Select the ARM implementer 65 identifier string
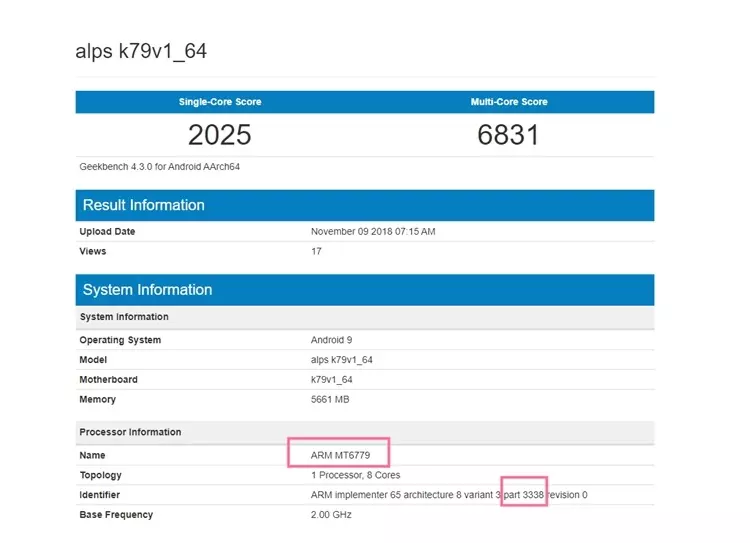This screenshot has height=543, width=750. click(x=449, y=495)
